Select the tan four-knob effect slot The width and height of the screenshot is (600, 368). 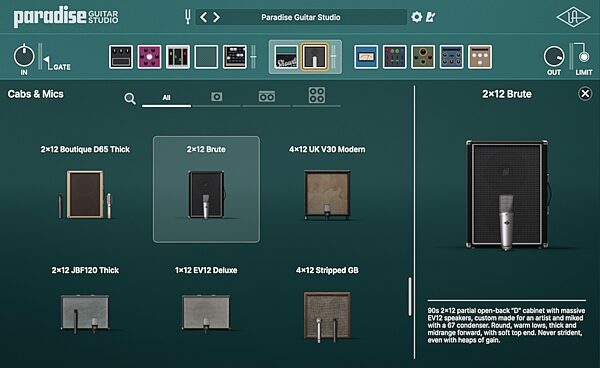480,57
